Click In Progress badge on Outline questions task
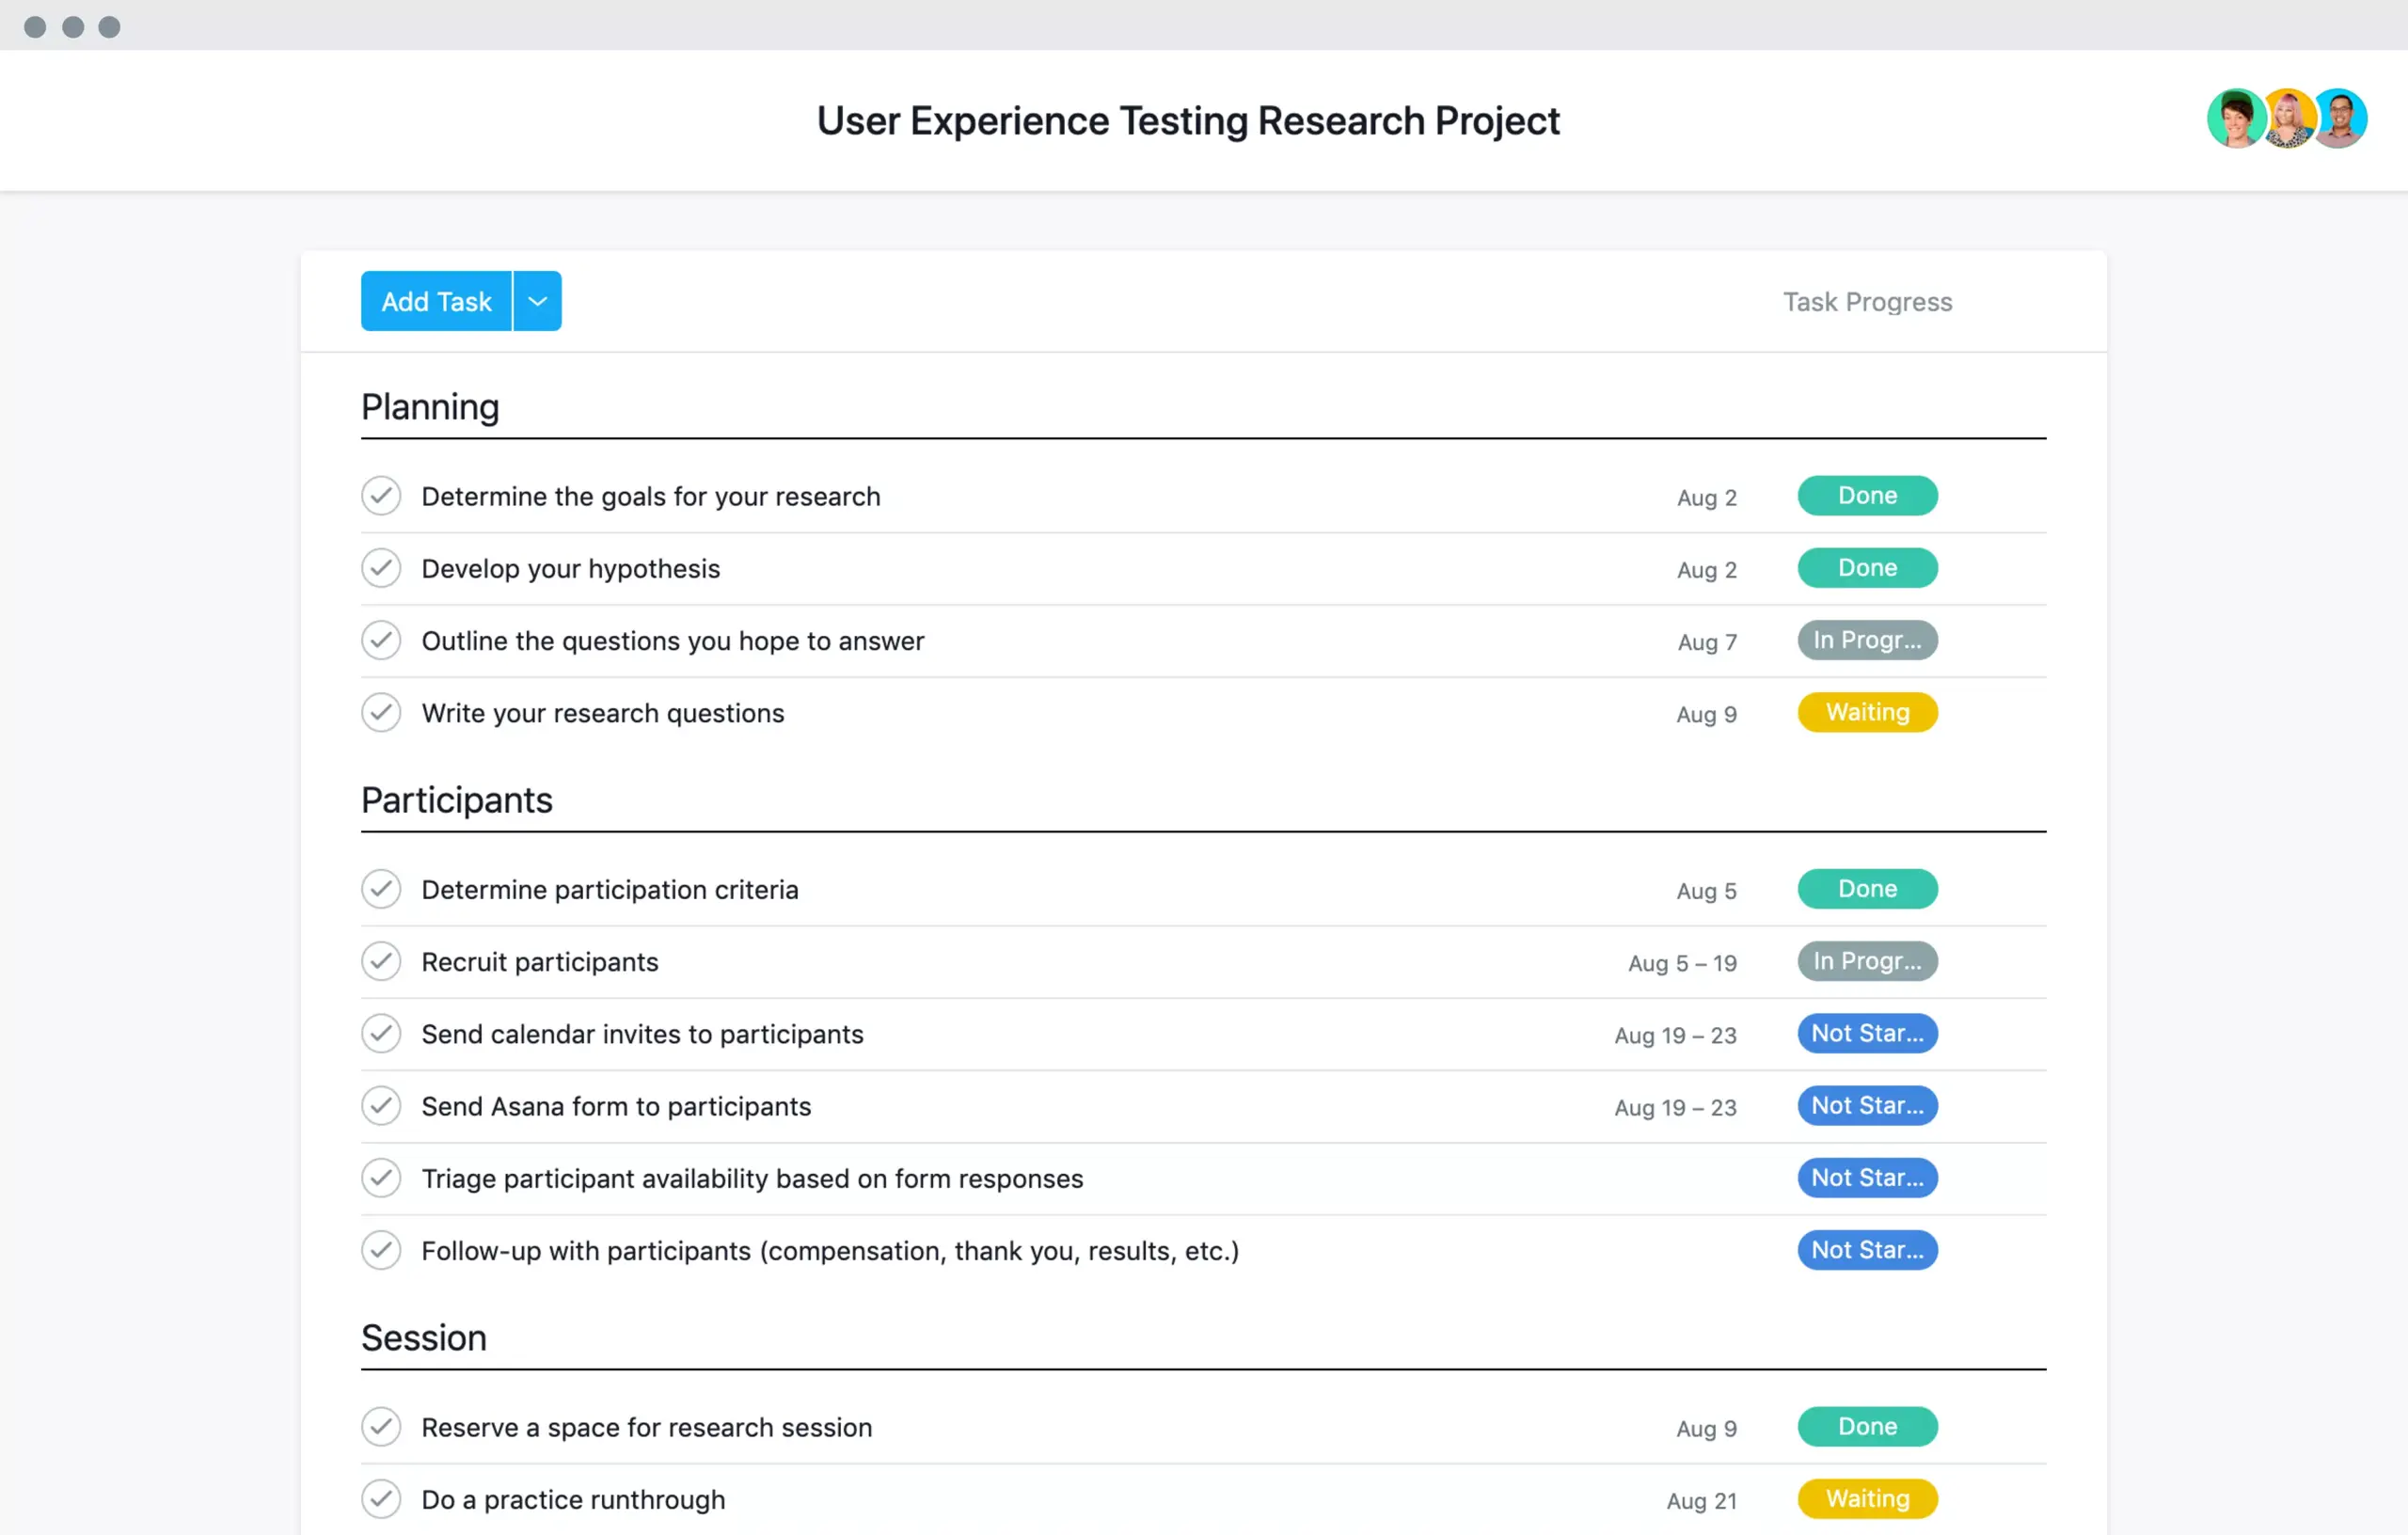2408x1535 pixels. click(x=1867, y=639)
